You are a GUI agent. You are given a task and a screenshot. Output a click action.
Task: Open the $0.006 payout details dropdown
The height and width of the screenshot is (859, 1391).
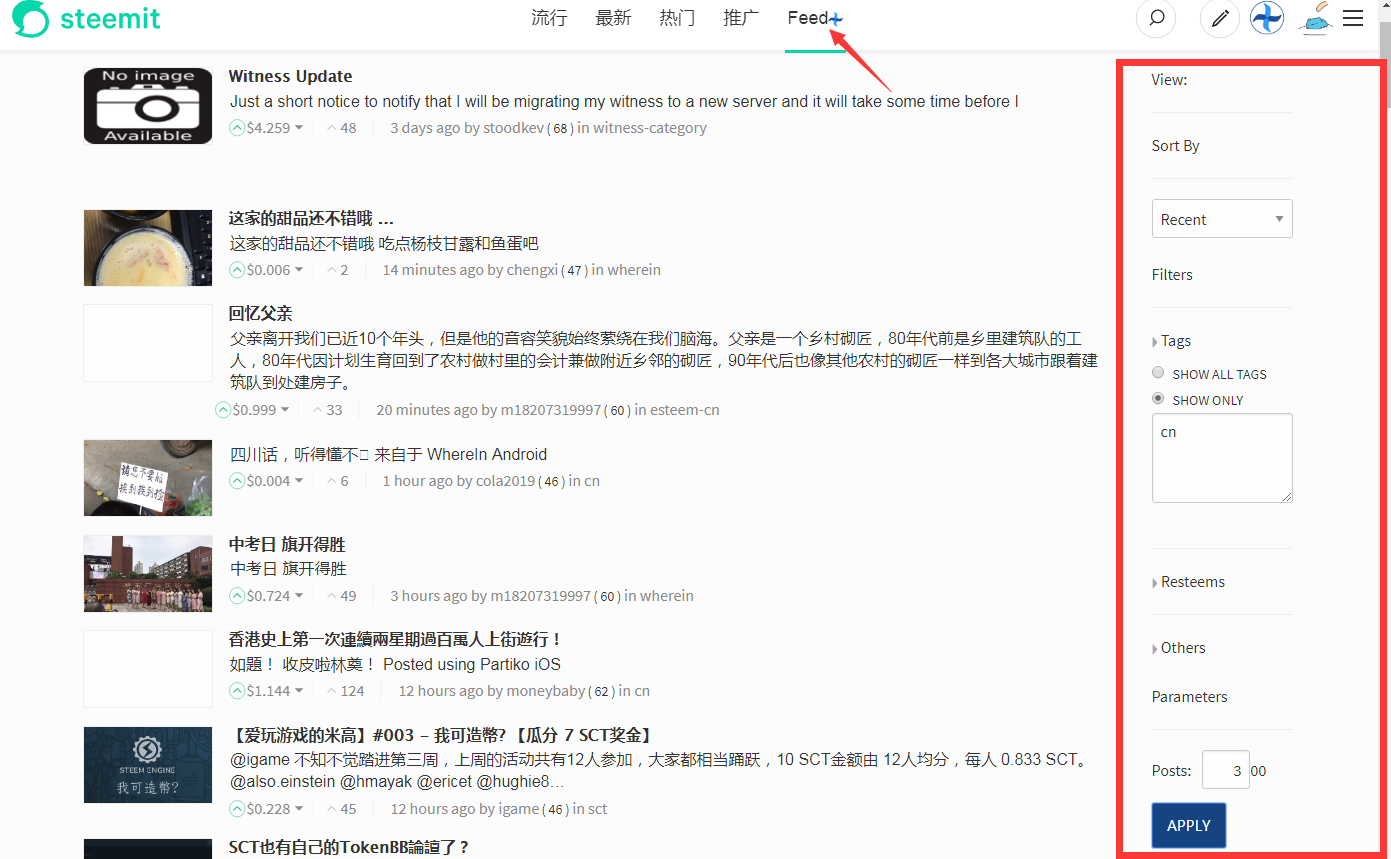275,270
